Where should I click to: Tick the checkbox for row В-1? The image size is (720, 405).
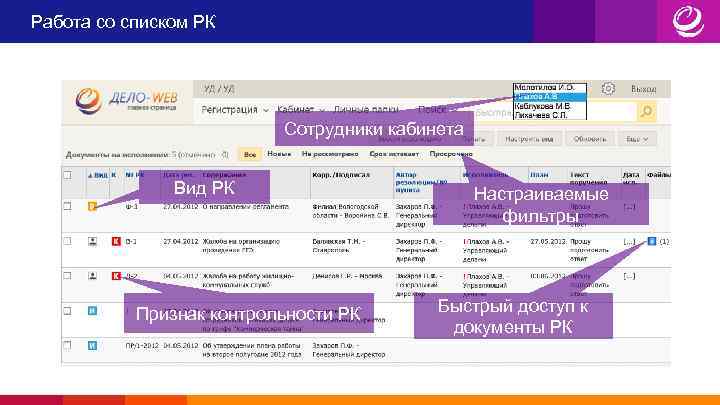(x=68, y=241)
